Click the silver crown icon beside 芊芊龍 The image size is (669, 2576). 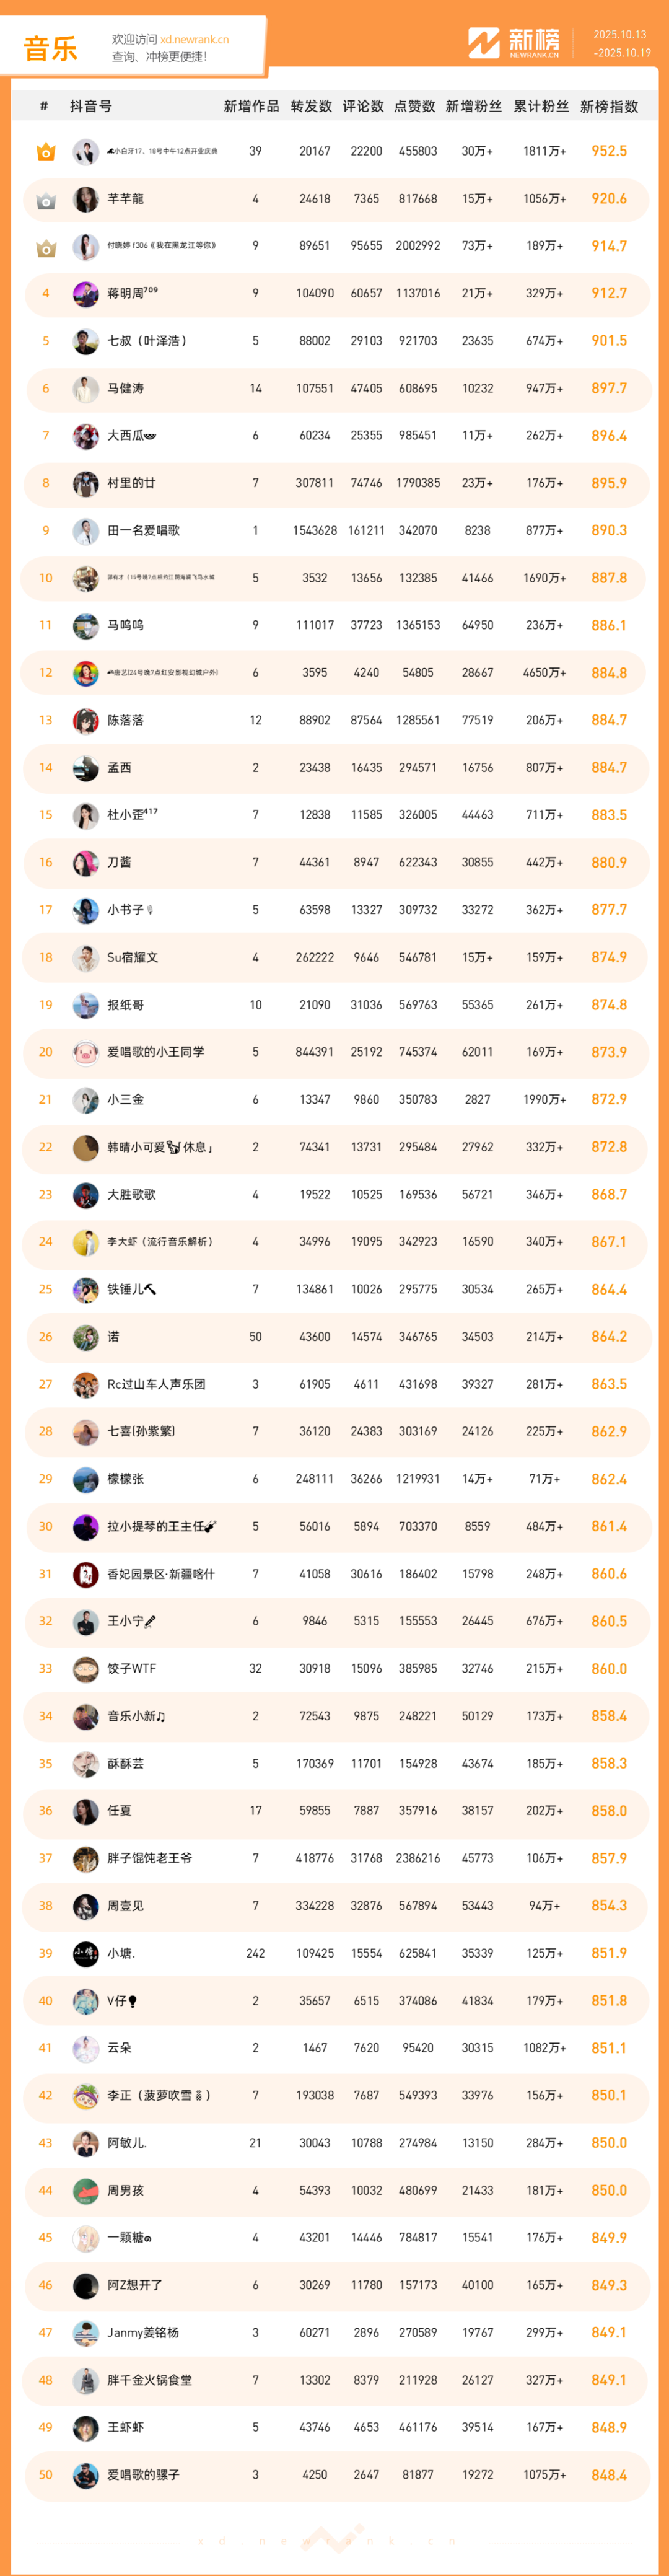pos(46,200)
